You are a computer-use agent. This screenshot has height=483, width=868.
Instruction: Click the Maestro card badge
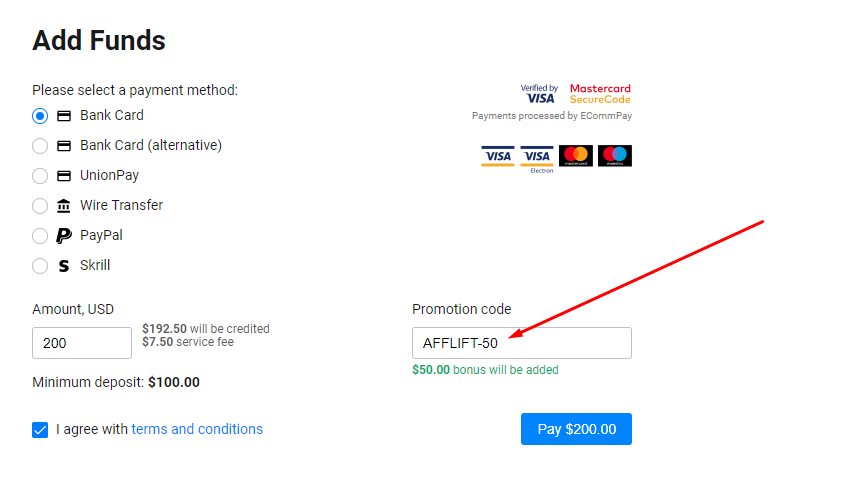615,156
